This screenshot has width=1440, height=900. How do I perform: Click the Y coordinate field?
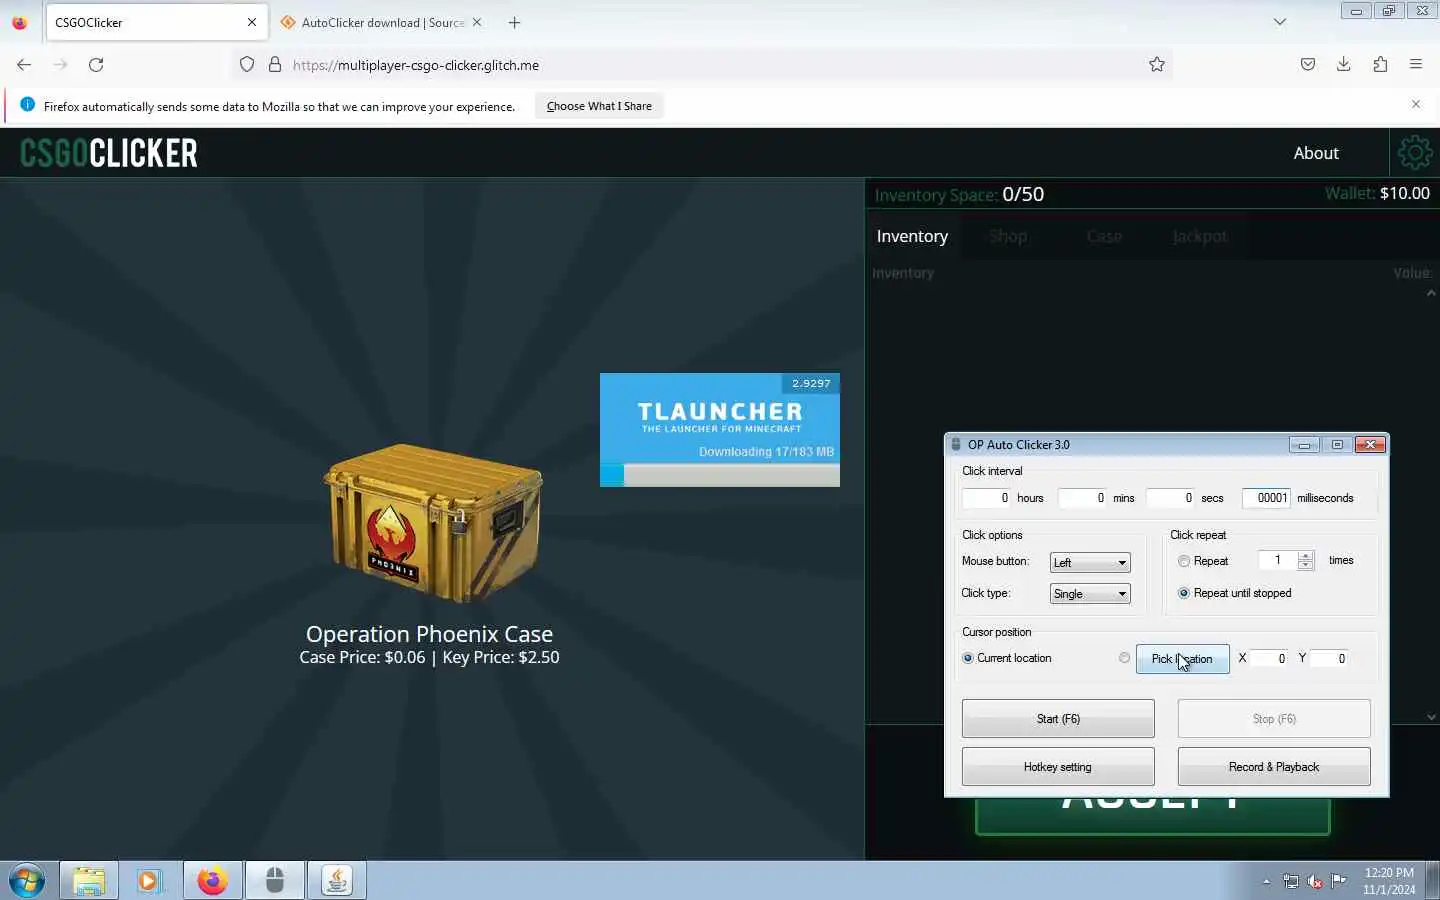tap(1330, 658)
